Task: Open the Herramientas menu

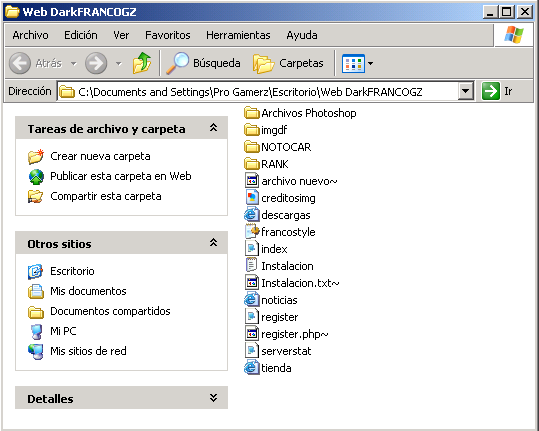Action: 238,35
